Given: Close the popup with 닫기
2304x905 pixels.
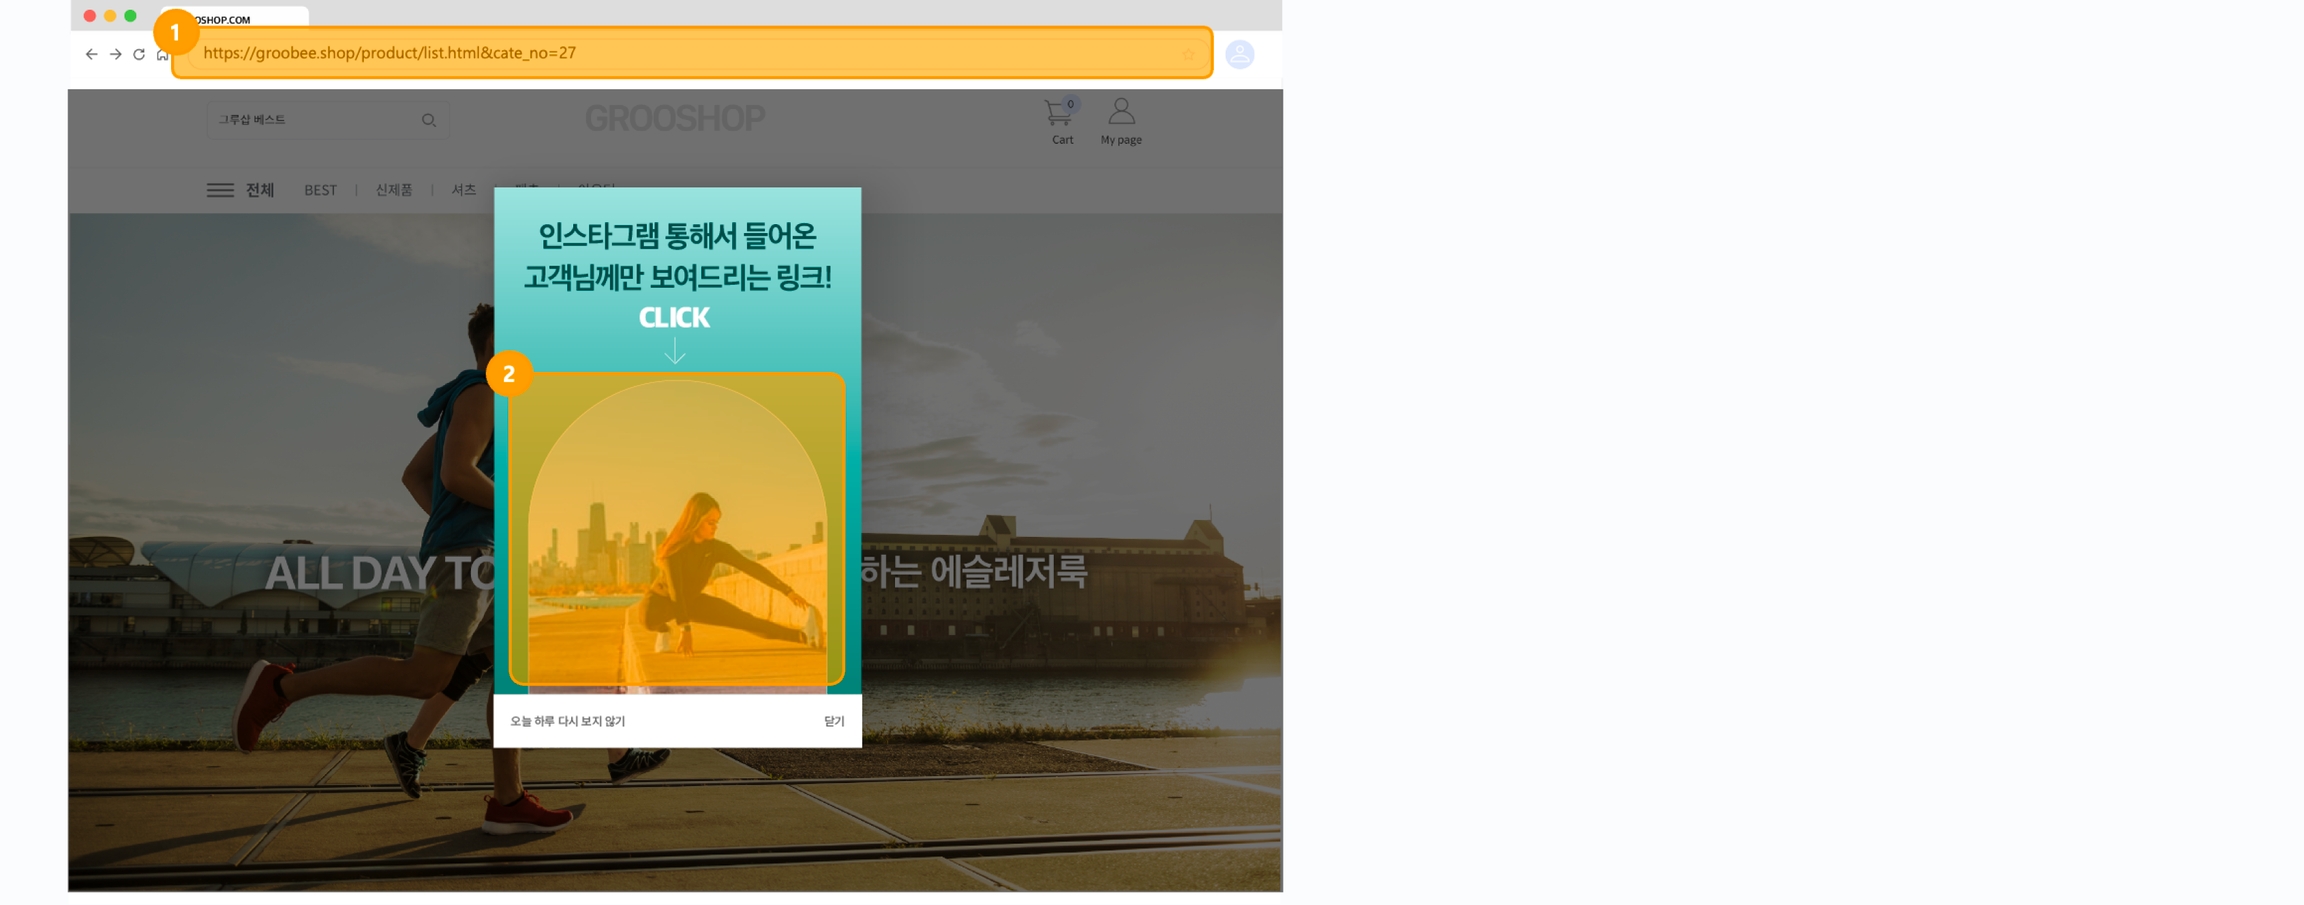Looking at the screenshot, I should coord(834,721).
